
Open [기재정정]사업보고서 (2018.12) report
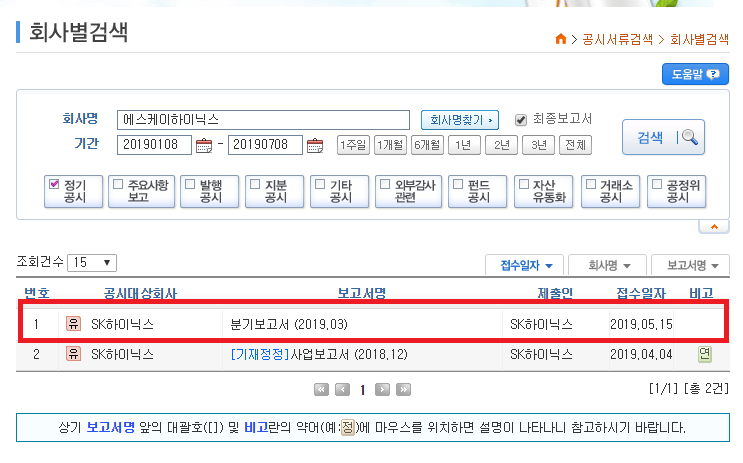pos(319,354)
